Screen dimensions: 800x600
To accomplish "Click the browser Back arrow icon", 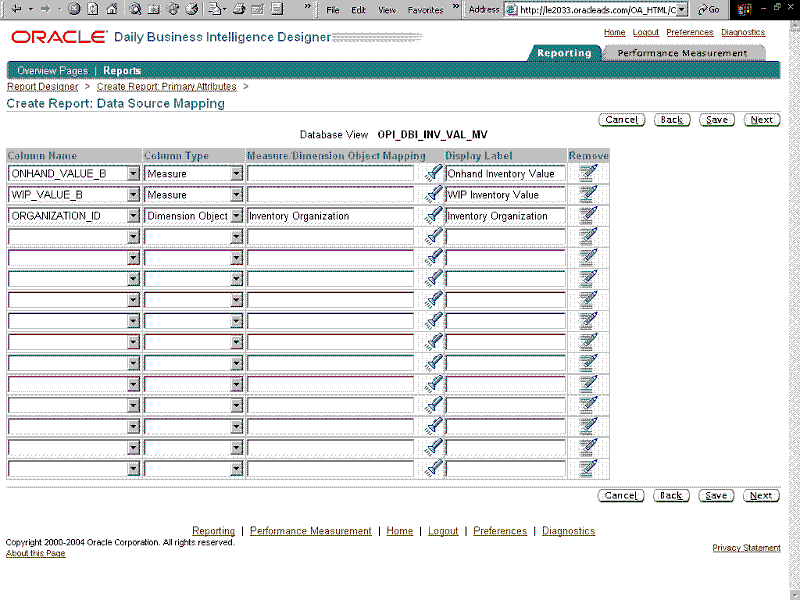I will click(16, 9).
